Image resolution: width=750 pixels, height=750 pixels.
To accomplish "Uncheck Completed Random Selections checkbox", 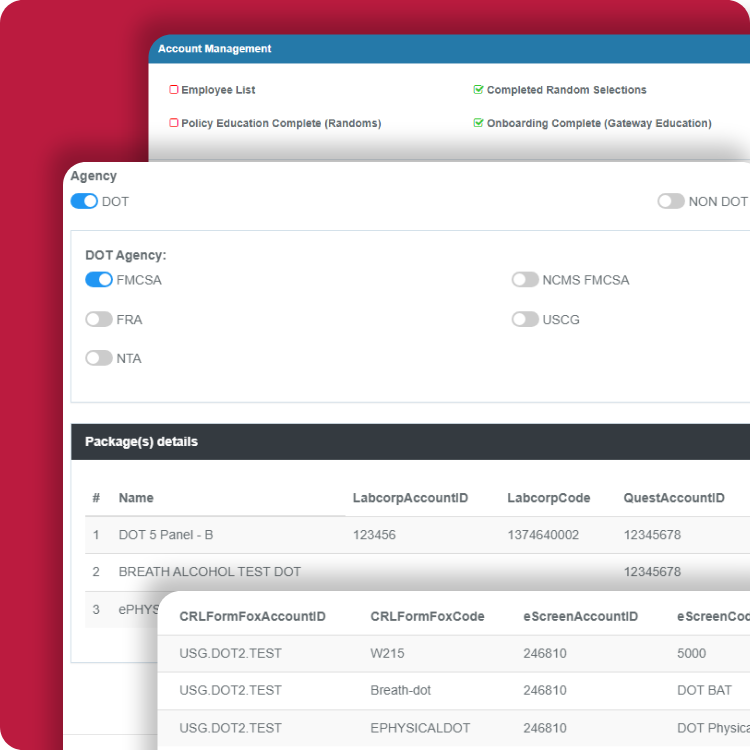I will [478, 89].
